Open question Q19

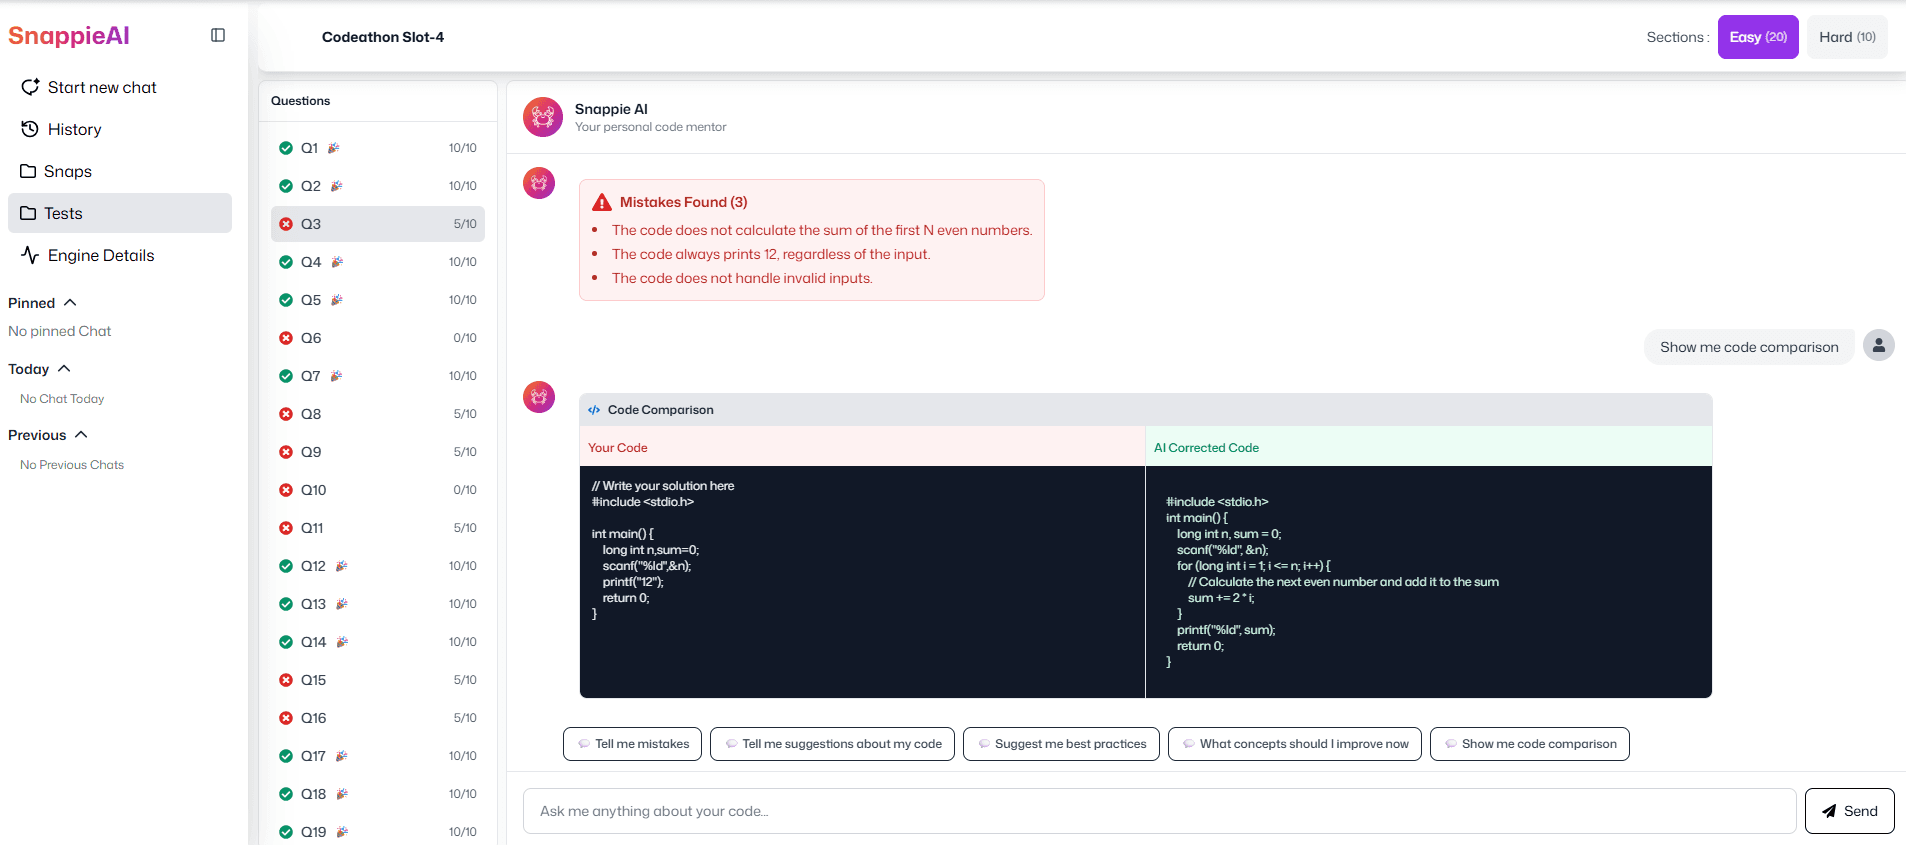(378, 832)
